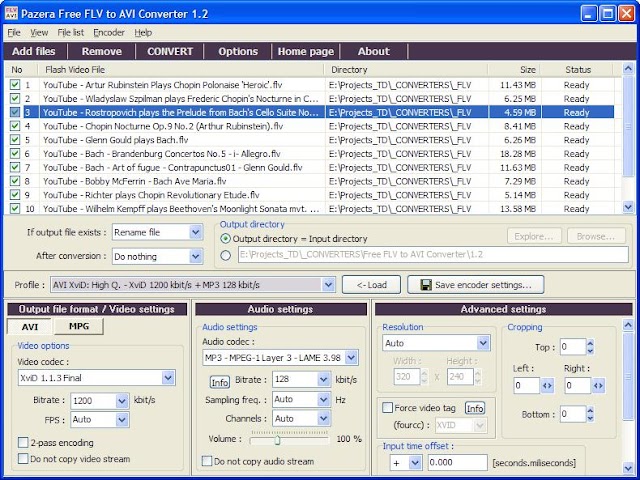Click the Flash Video File column header
Image resolution: width=640 pixels, height=480 pixels.
pyautogui.click(x=182, y=69)
